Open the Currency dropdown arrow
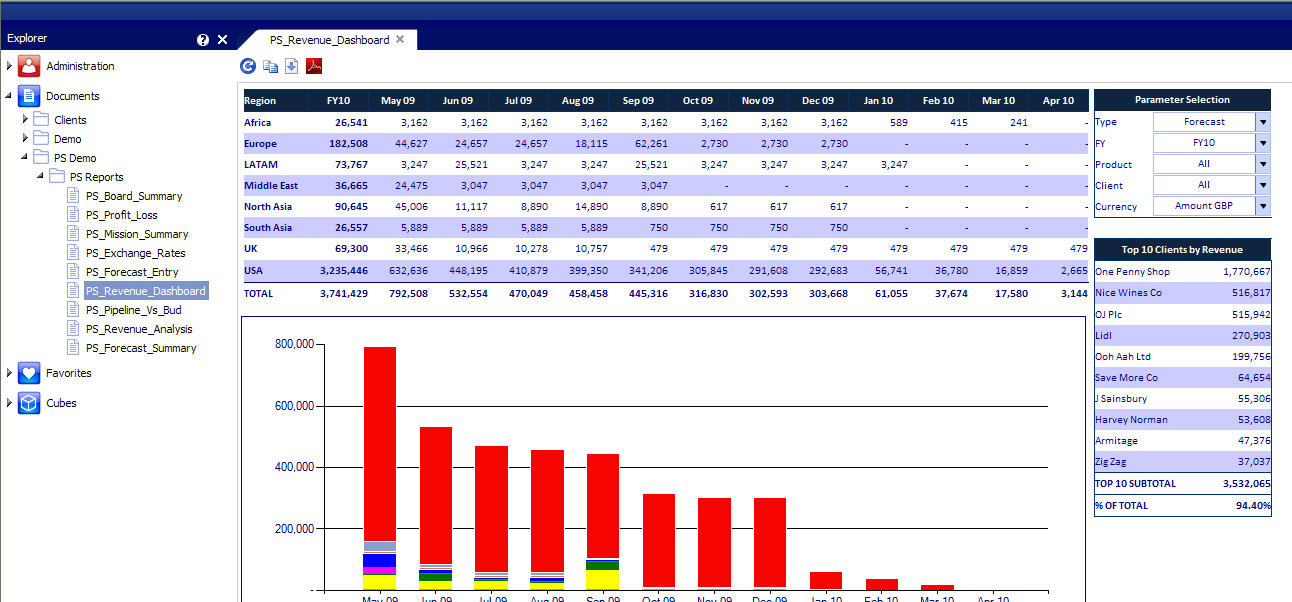This screenshot has height=602, width=1292. pyautogui.click(x=1263, y=206)
